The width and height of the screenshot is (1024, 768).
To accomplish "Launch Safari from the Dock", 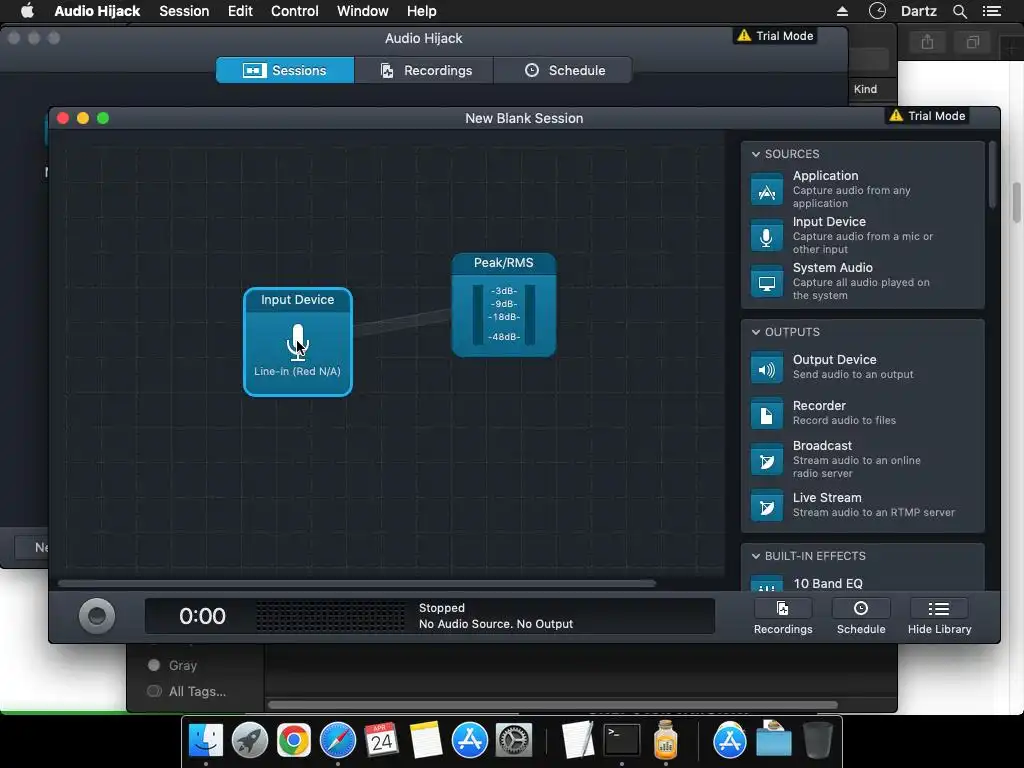I will 338,741.
